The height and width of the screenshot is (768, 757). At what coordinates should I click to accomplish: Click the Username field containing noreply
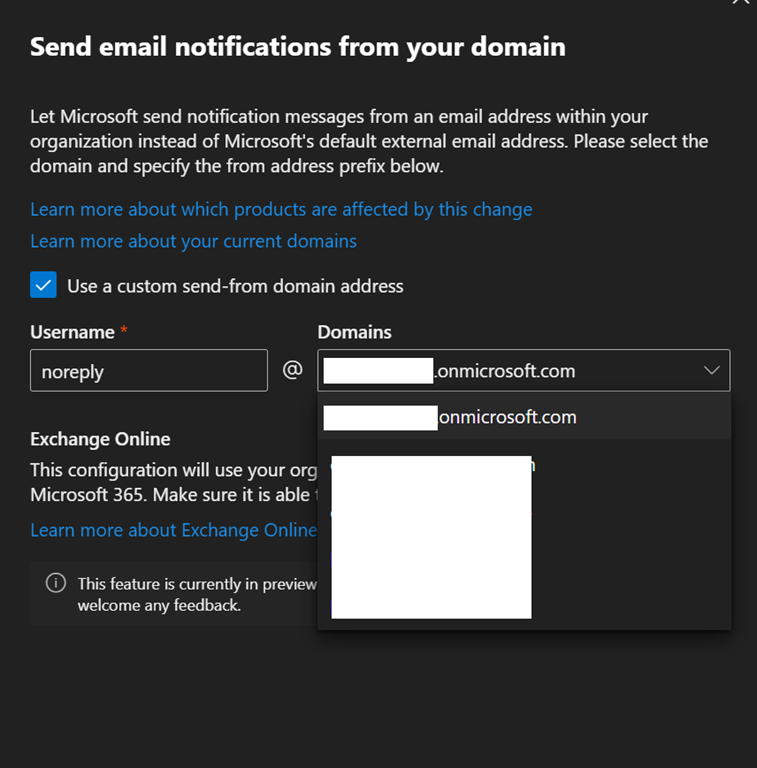[148, 371]
